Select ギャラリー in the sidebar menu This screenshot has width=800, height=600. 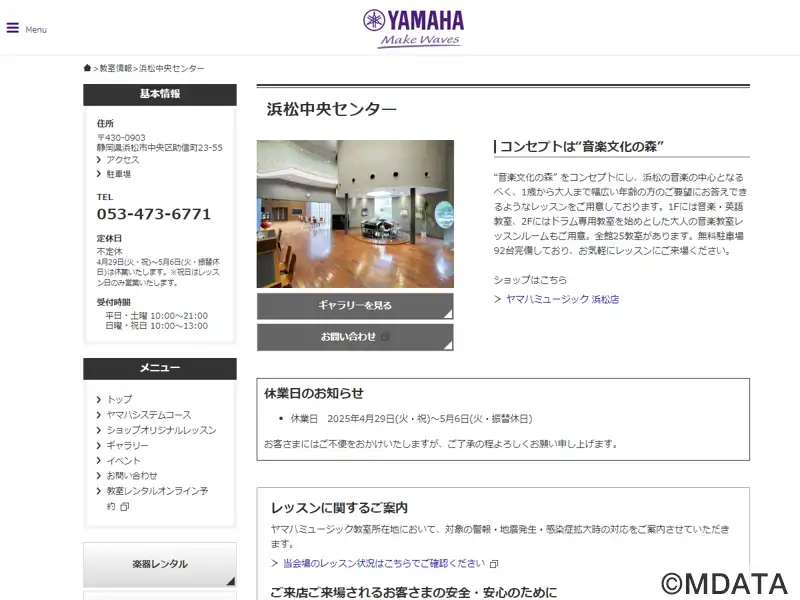click(128, 445)
